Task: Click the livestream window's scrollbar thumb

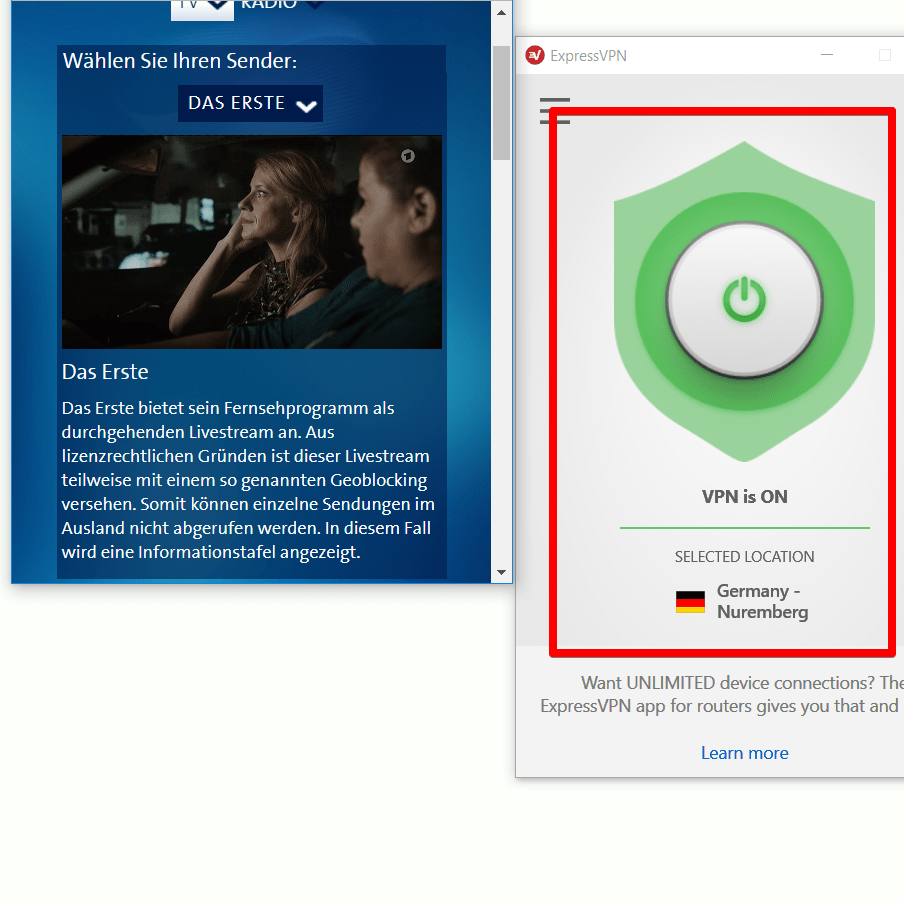Action: (x=501, y=103)
